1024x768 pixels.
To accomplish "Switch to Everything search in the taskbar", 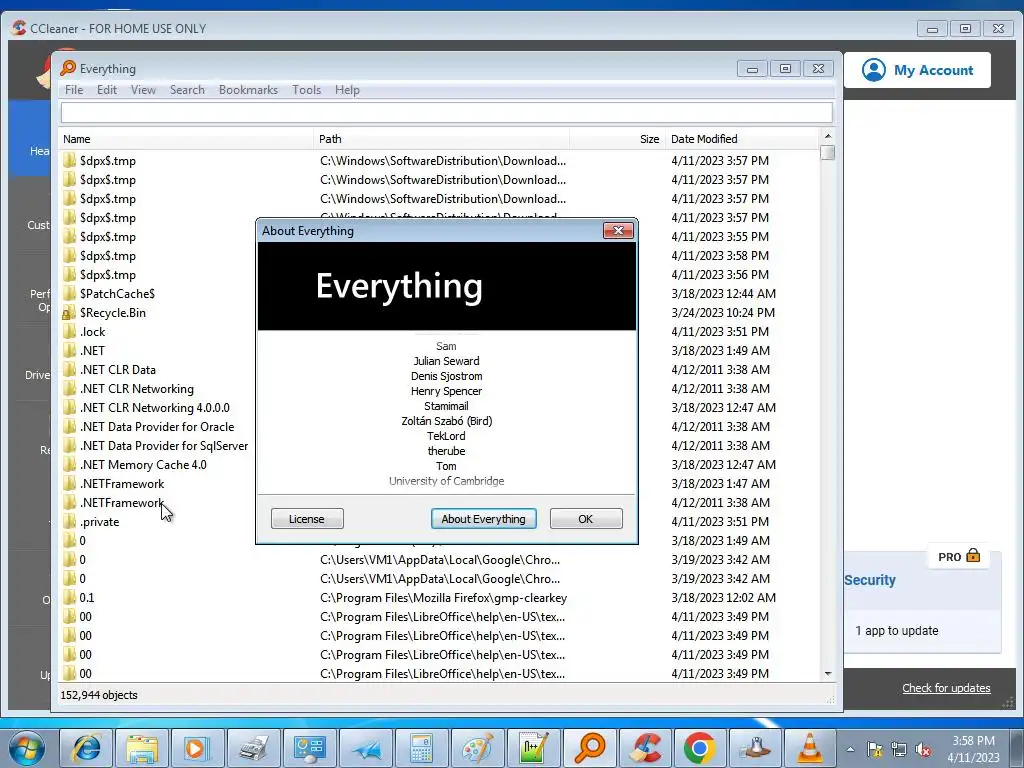I will 590,748.
